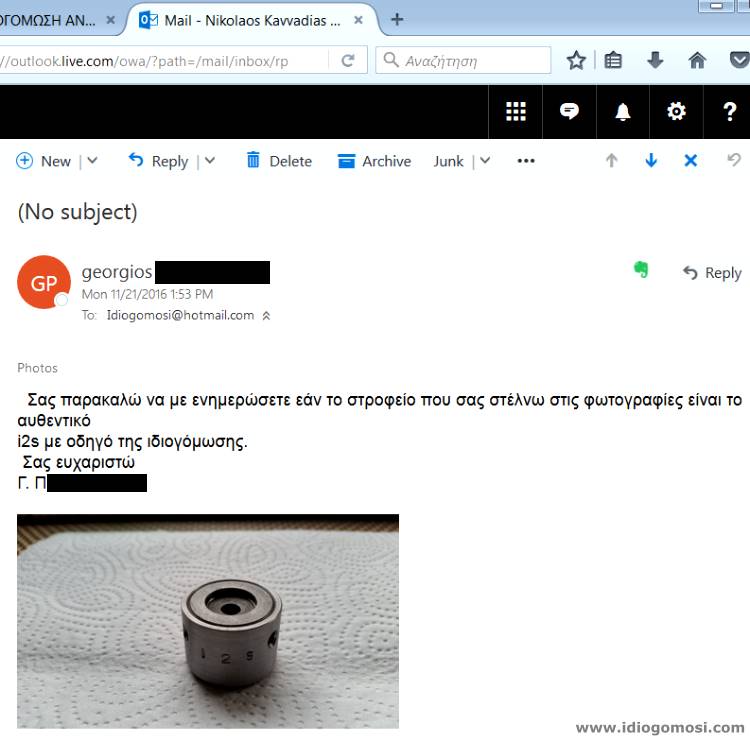Open the attached i2s bearing photo
This screenshot has height=740, width=750.
click(x=208, y=621)
